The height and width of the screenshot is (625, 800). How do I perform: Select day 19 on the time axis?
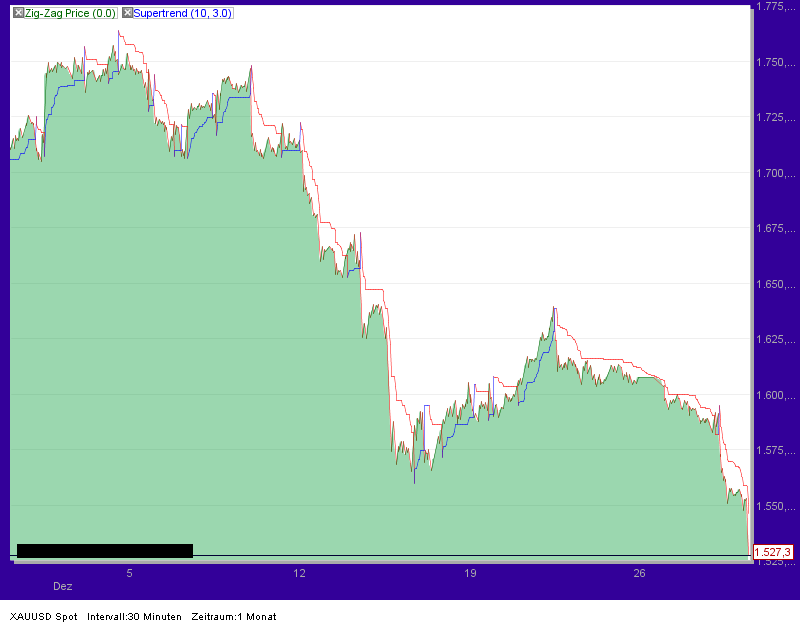(x=469, y=574)
